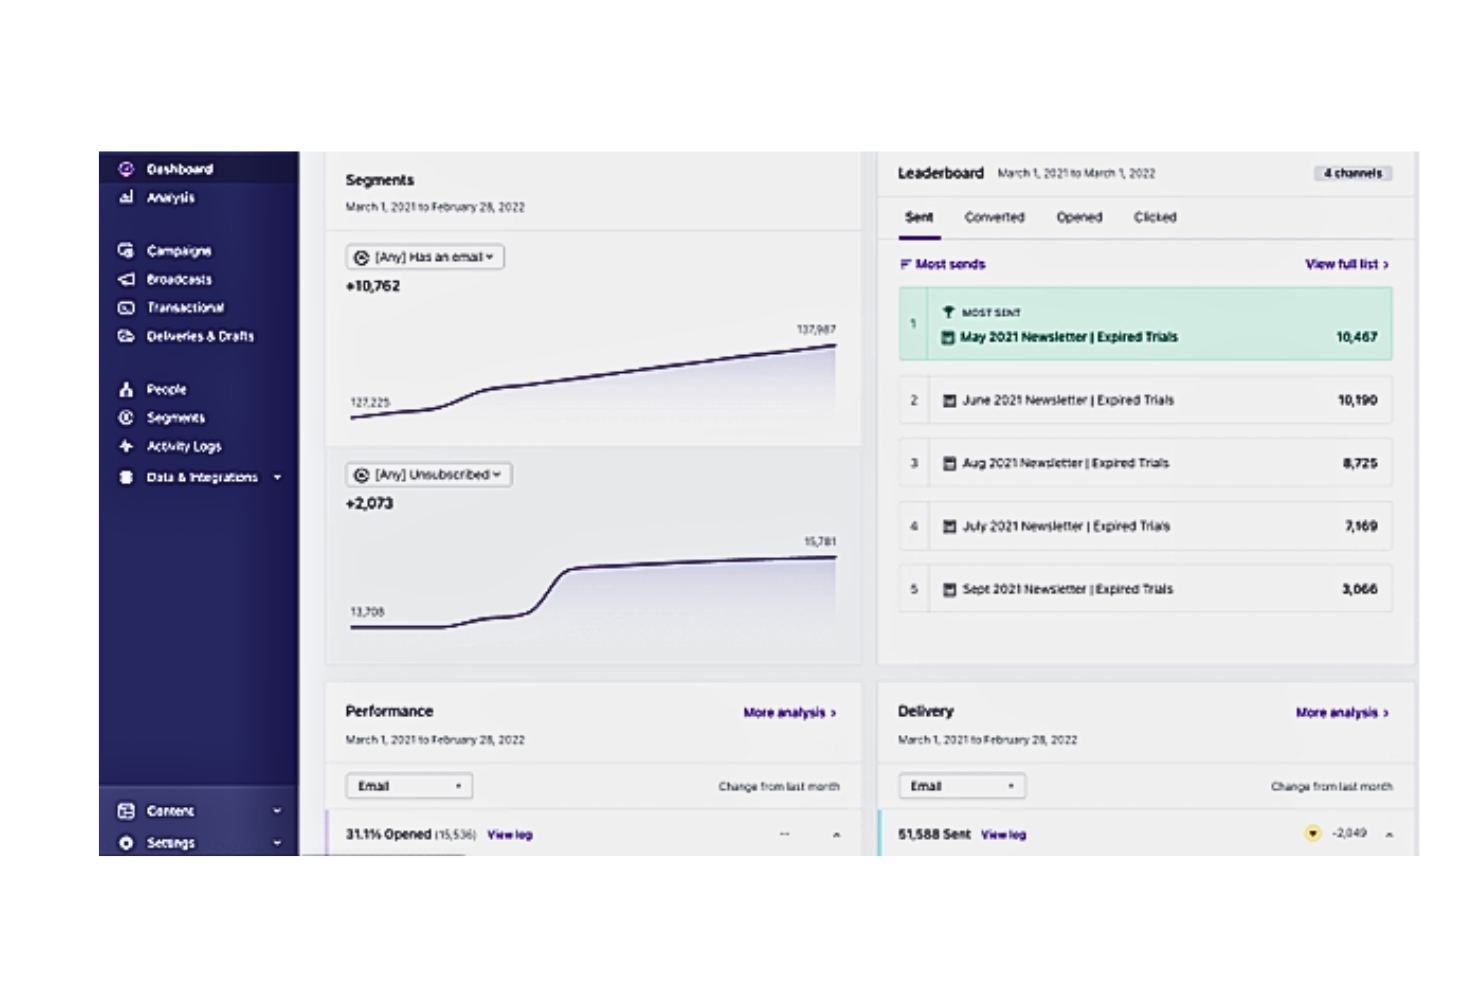
Task: Click View full list in the Leaderboard
Action: pyautogui.click(x=1343, y=264)
